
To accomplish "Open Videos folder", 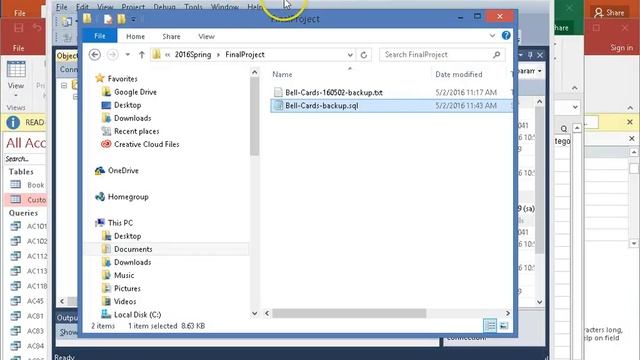I will 125,301.
